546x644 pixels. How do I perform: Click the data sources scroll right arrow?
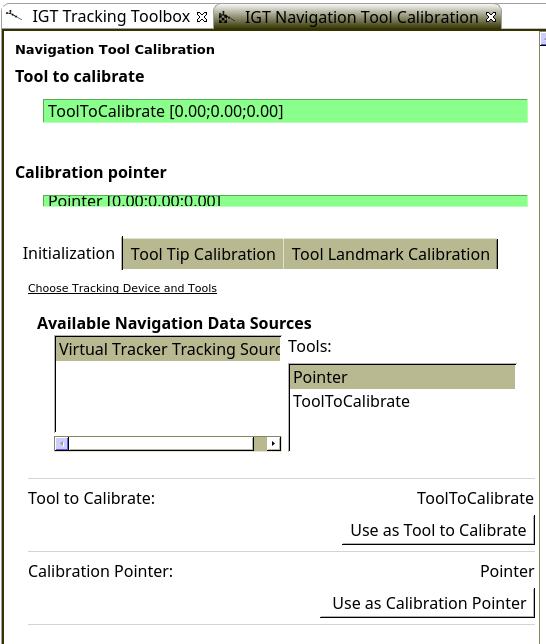click(273, 444)
